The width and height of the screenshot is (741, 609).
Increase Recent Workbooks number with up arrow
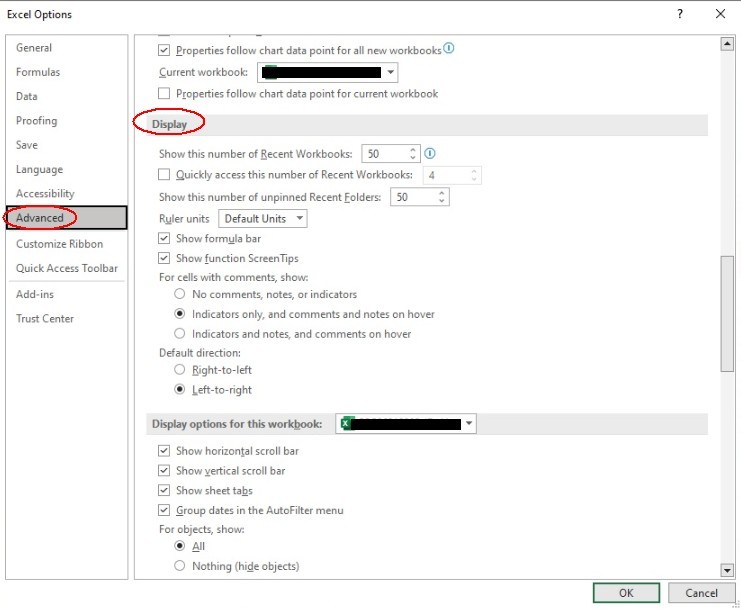click(413, 150)
